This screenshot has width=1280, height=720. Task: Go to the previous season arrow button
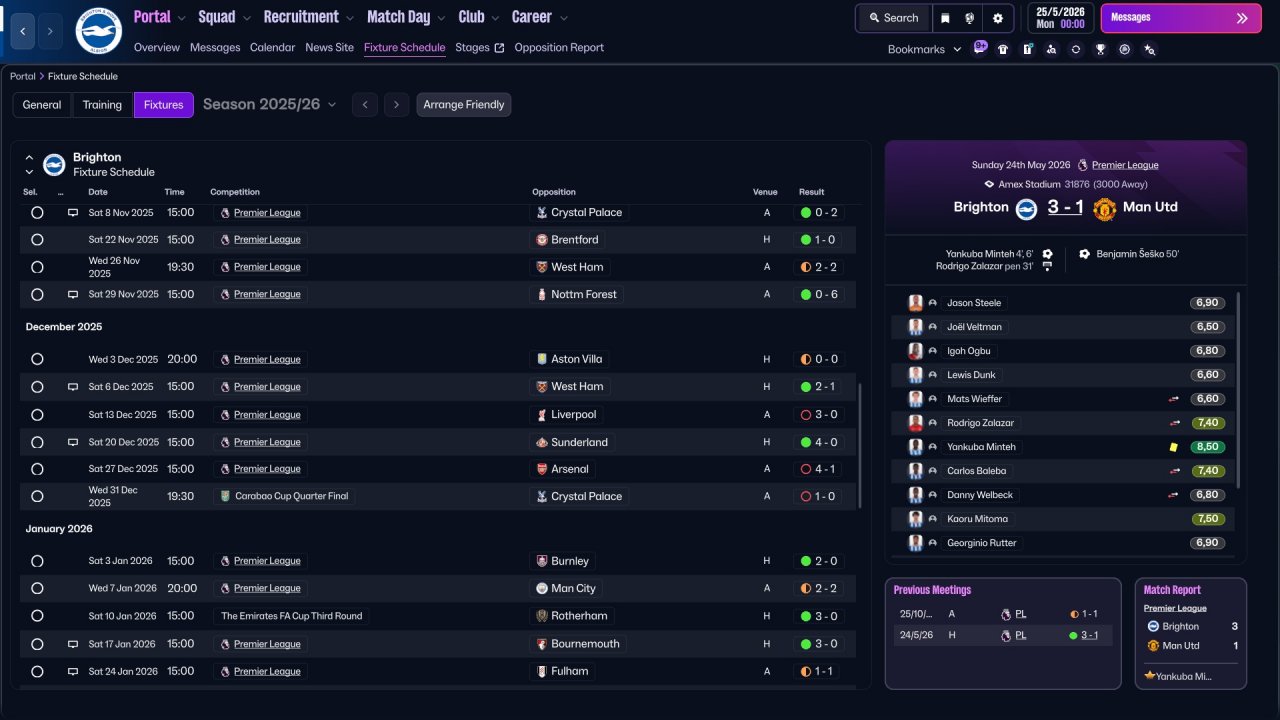365,105
